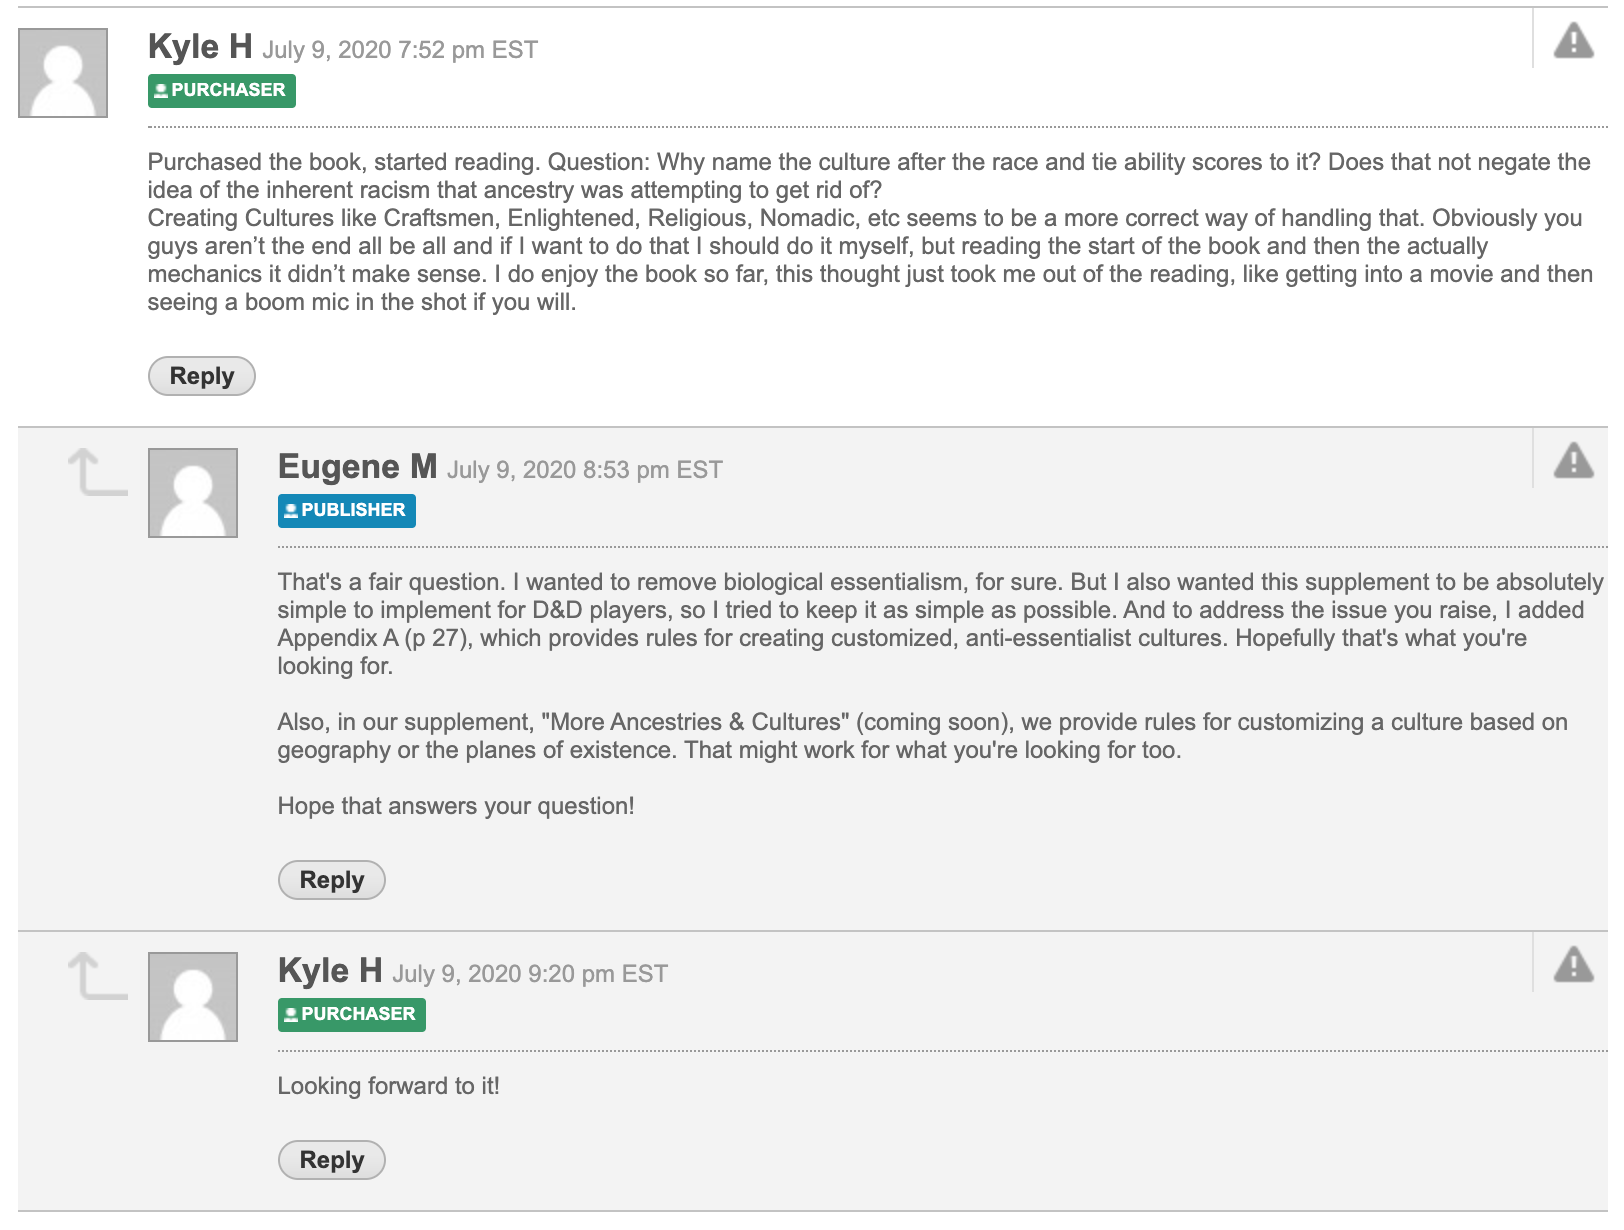Click the reply arrow icon beside Eugene M's comment
1624x1230 pixels.
[97, 472]
